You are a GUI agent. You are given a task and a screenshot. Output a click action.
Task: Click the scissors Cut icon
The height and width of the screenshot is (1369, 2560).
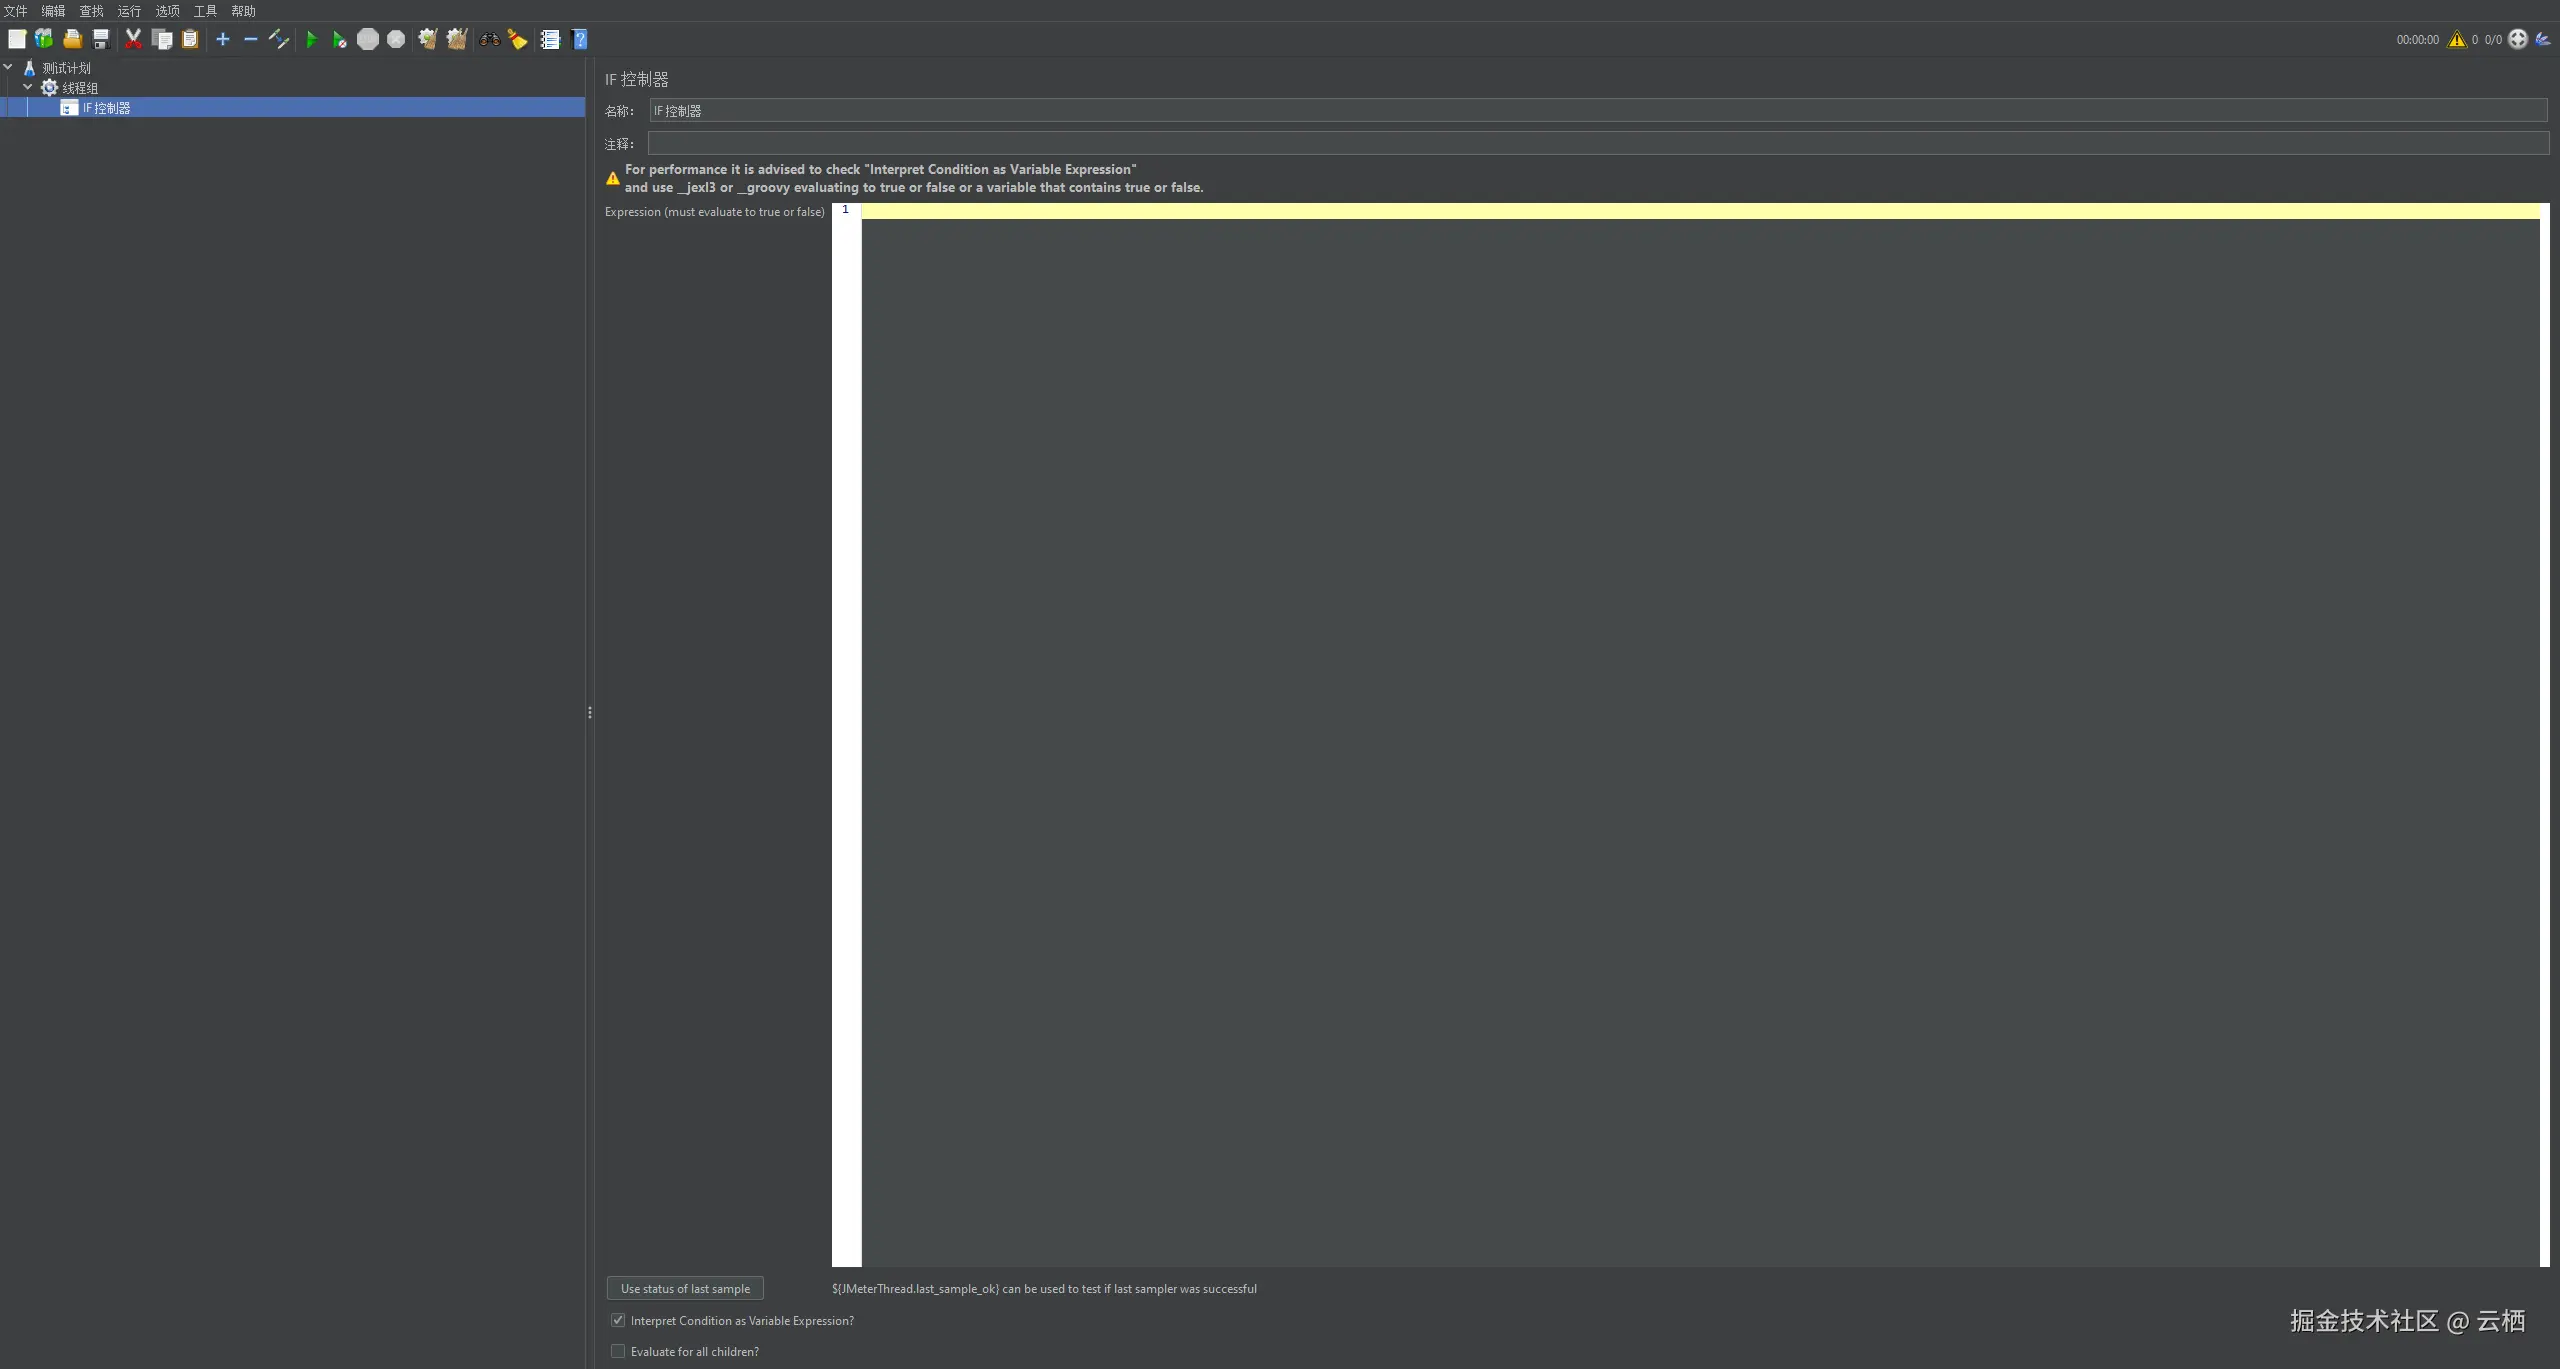point(133,40)
